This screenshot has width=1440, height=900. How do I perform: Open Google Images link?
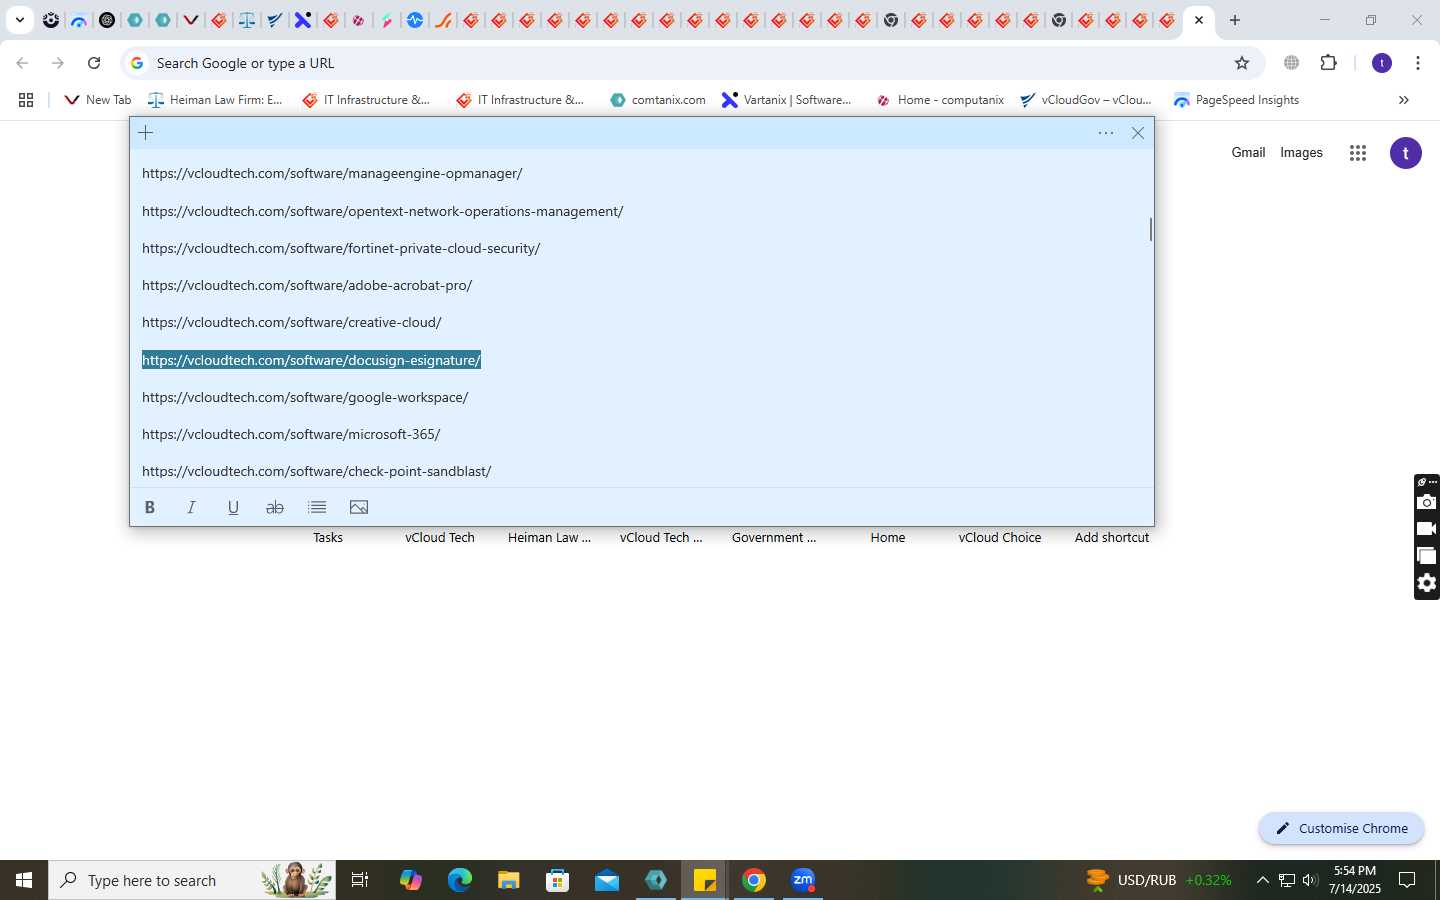pos(1301,153)
